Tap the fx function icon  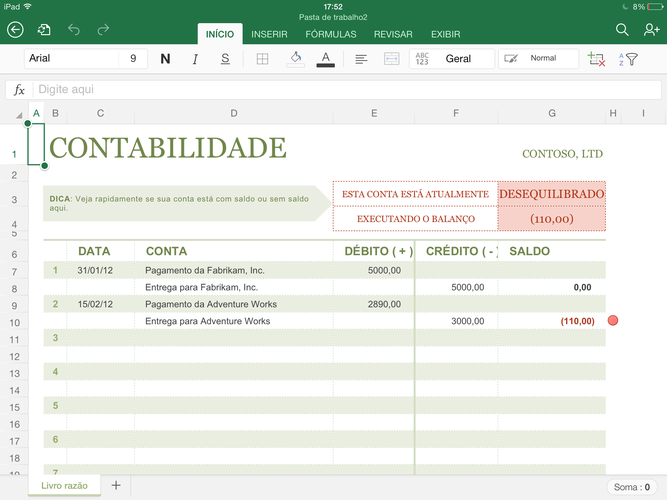coord(19,89)
